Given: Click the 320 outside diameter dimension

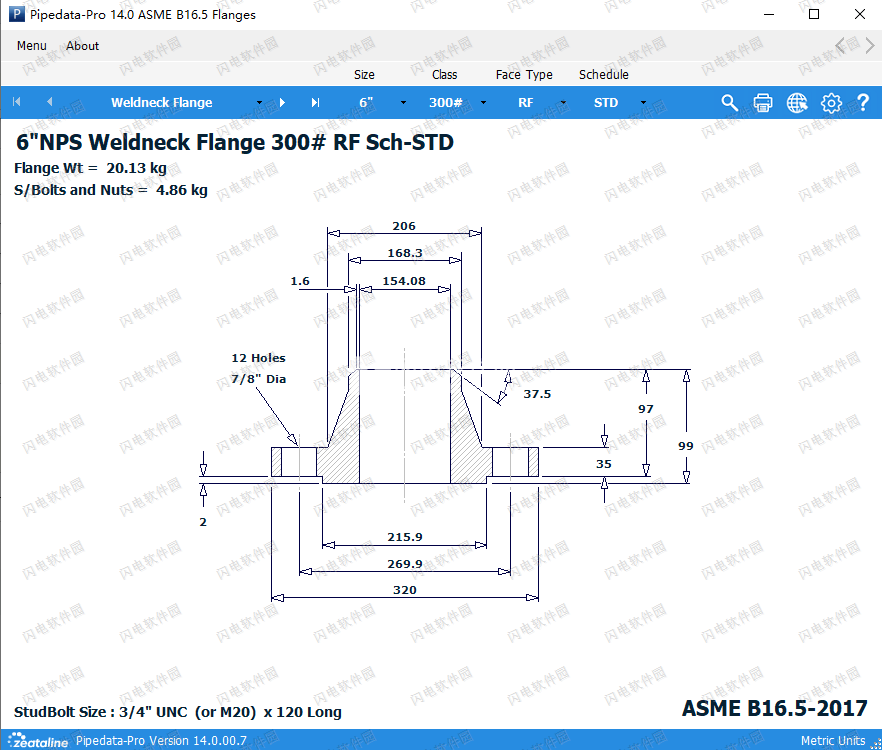Looking at the screenshot, I should click(x=404, y=590).
